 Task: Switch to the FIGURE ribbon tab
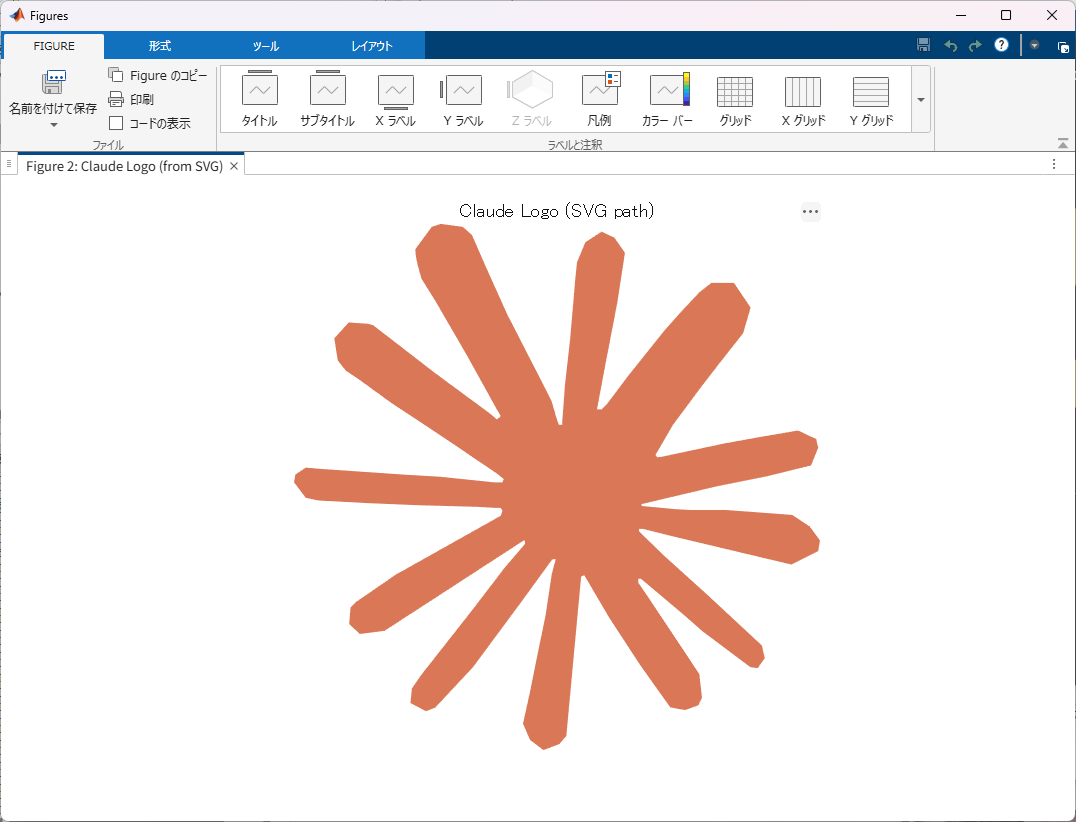(x=54, y=46)
